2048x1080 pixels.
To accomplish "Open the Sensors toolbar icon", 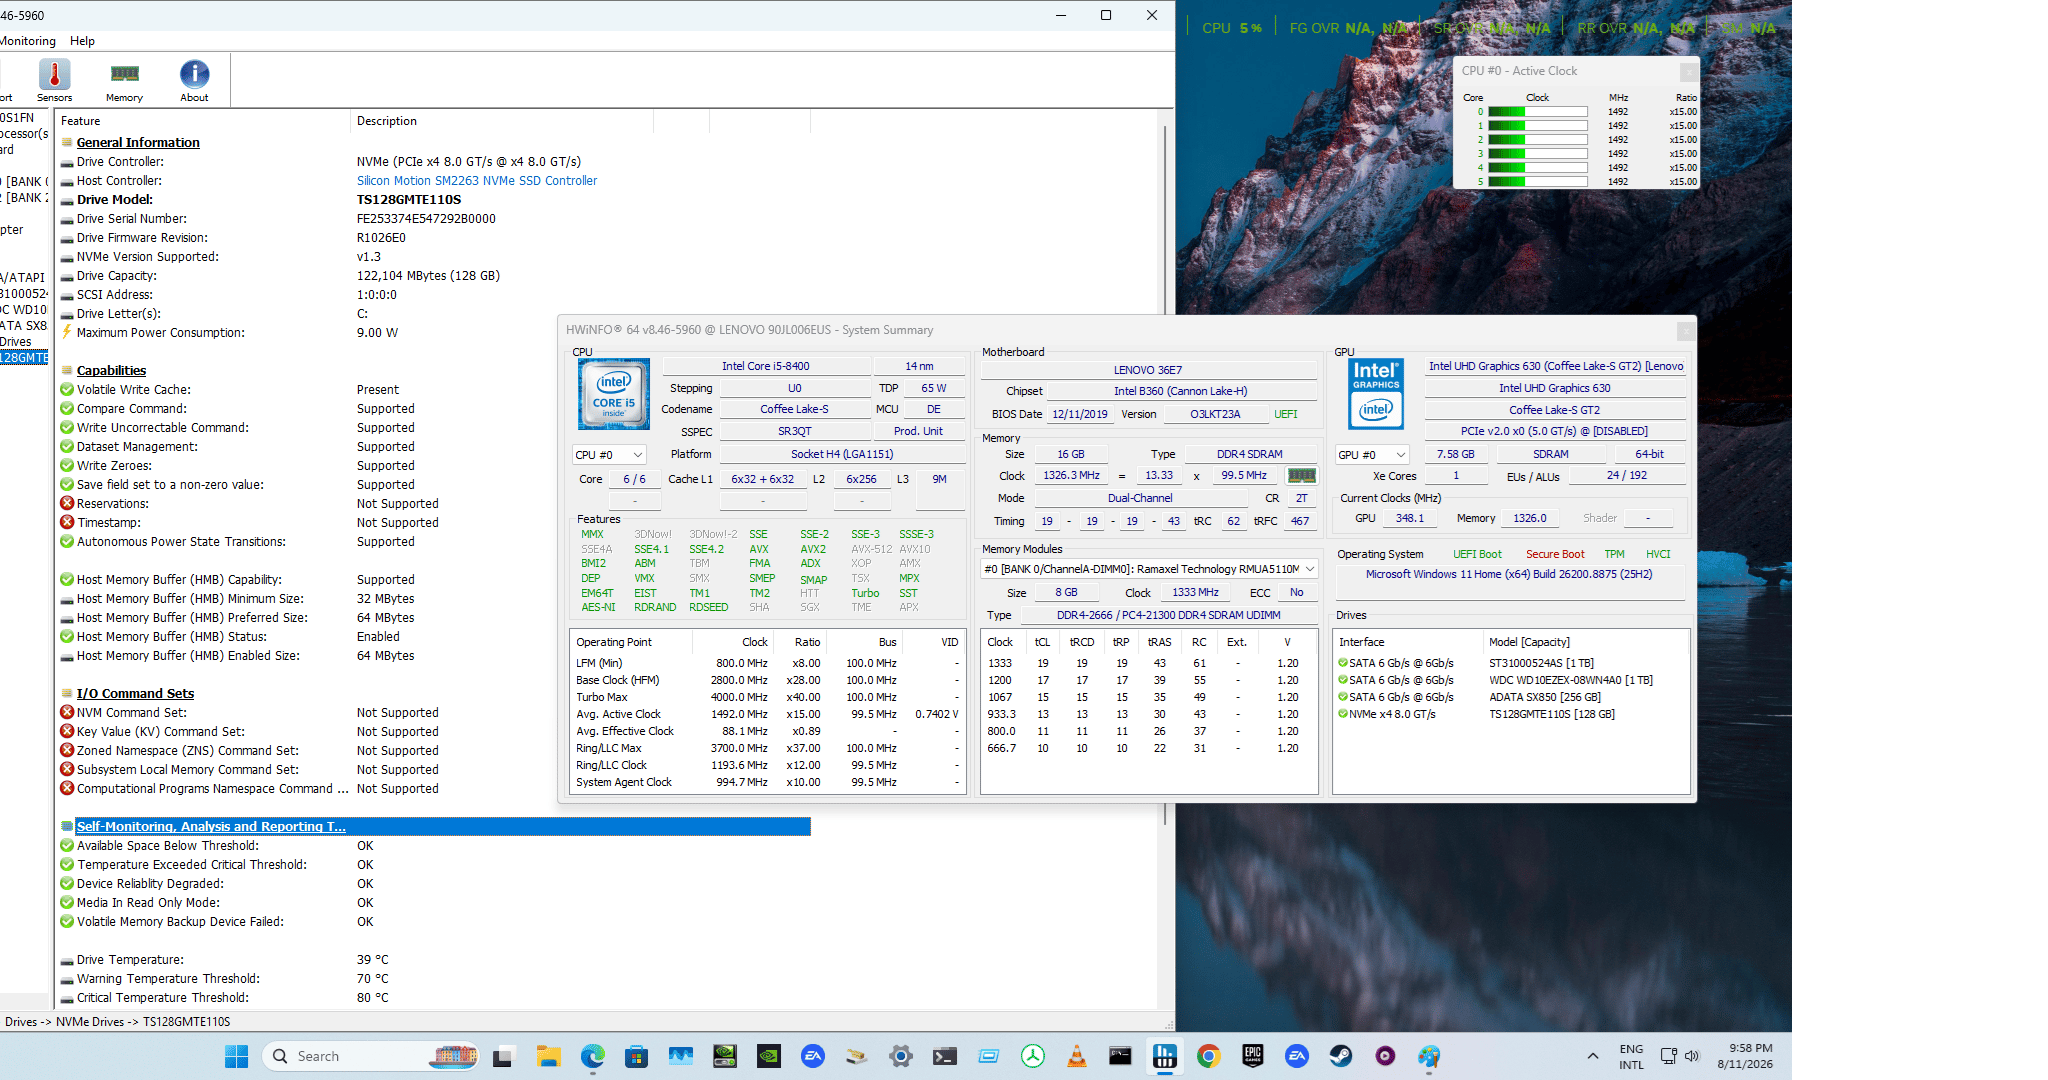I will (x=54, y=80).
